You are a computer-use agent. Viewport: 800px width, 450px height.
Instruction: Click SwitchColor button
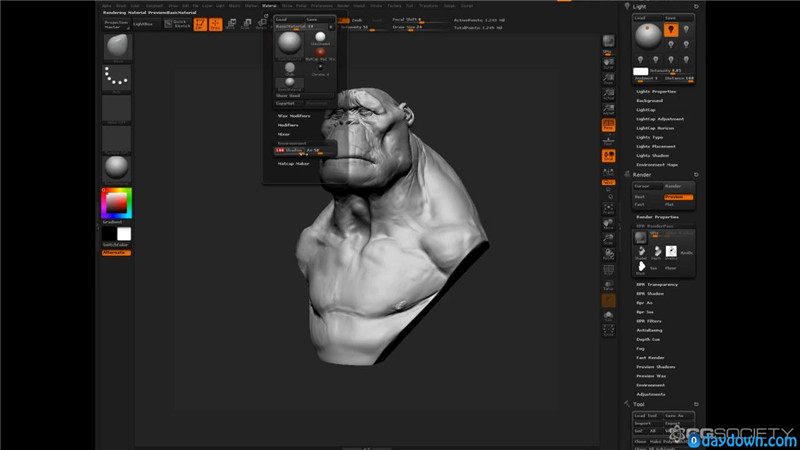(x=116, y=245)
